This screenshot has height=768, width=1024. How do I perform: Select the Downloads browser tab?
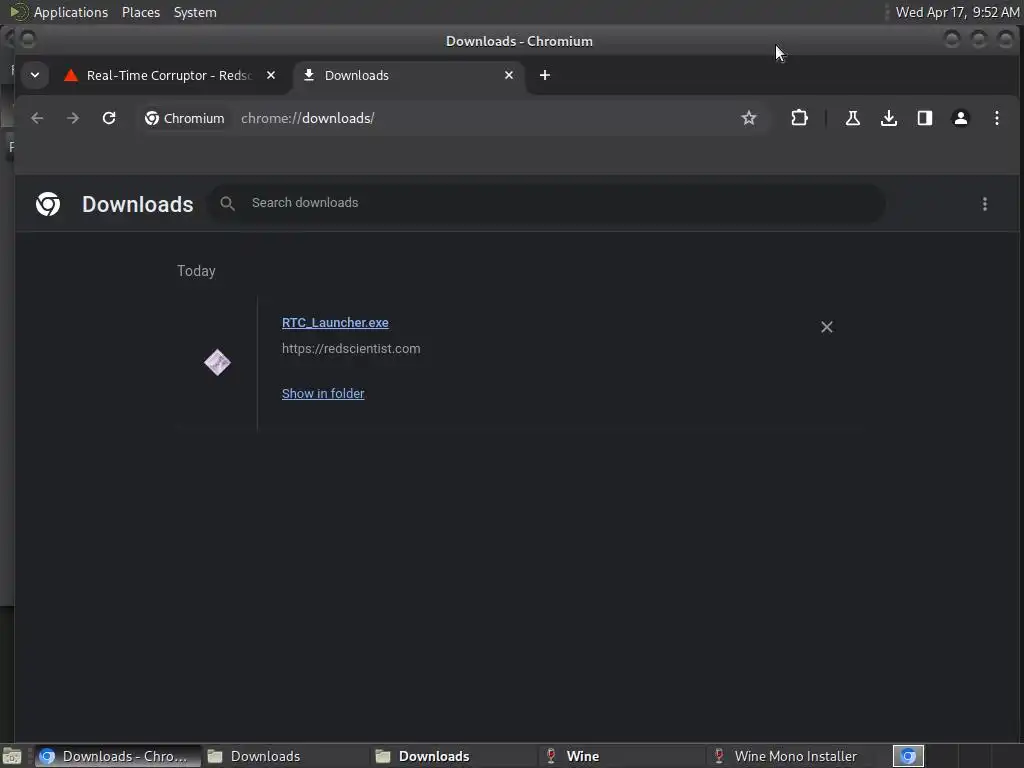pyautogui.click(x=408, y=76)
